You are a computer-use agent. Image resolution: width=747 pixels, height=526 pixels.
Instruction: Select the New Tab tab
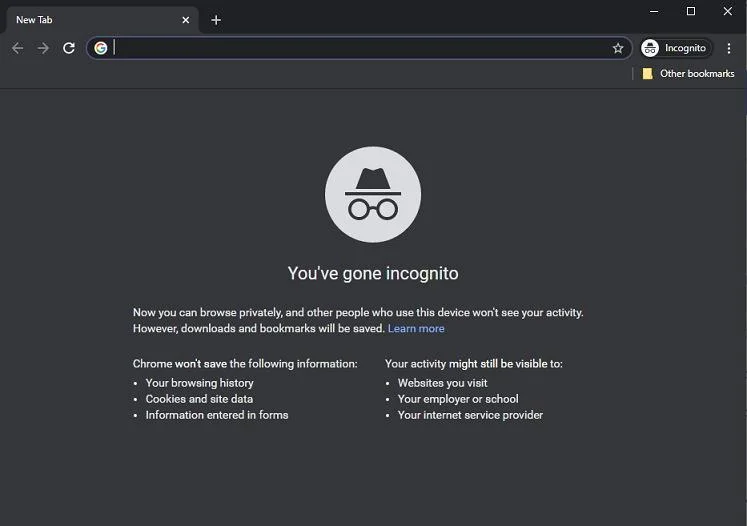pos(102,20)
